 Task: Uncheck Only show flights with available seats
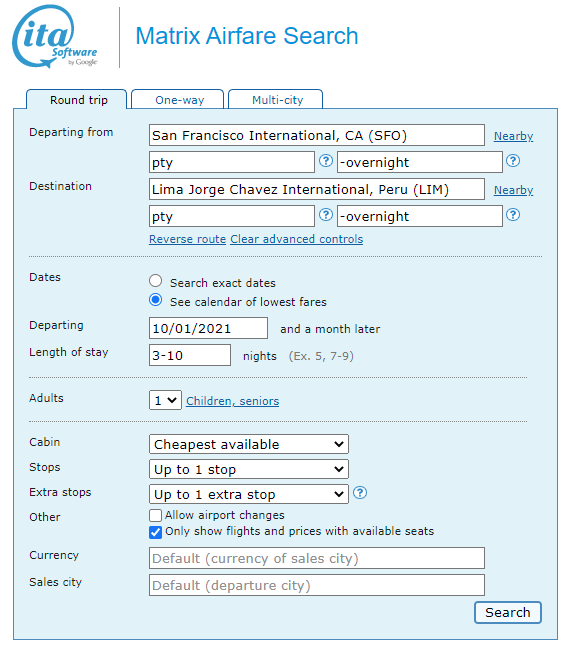point(155,532)
